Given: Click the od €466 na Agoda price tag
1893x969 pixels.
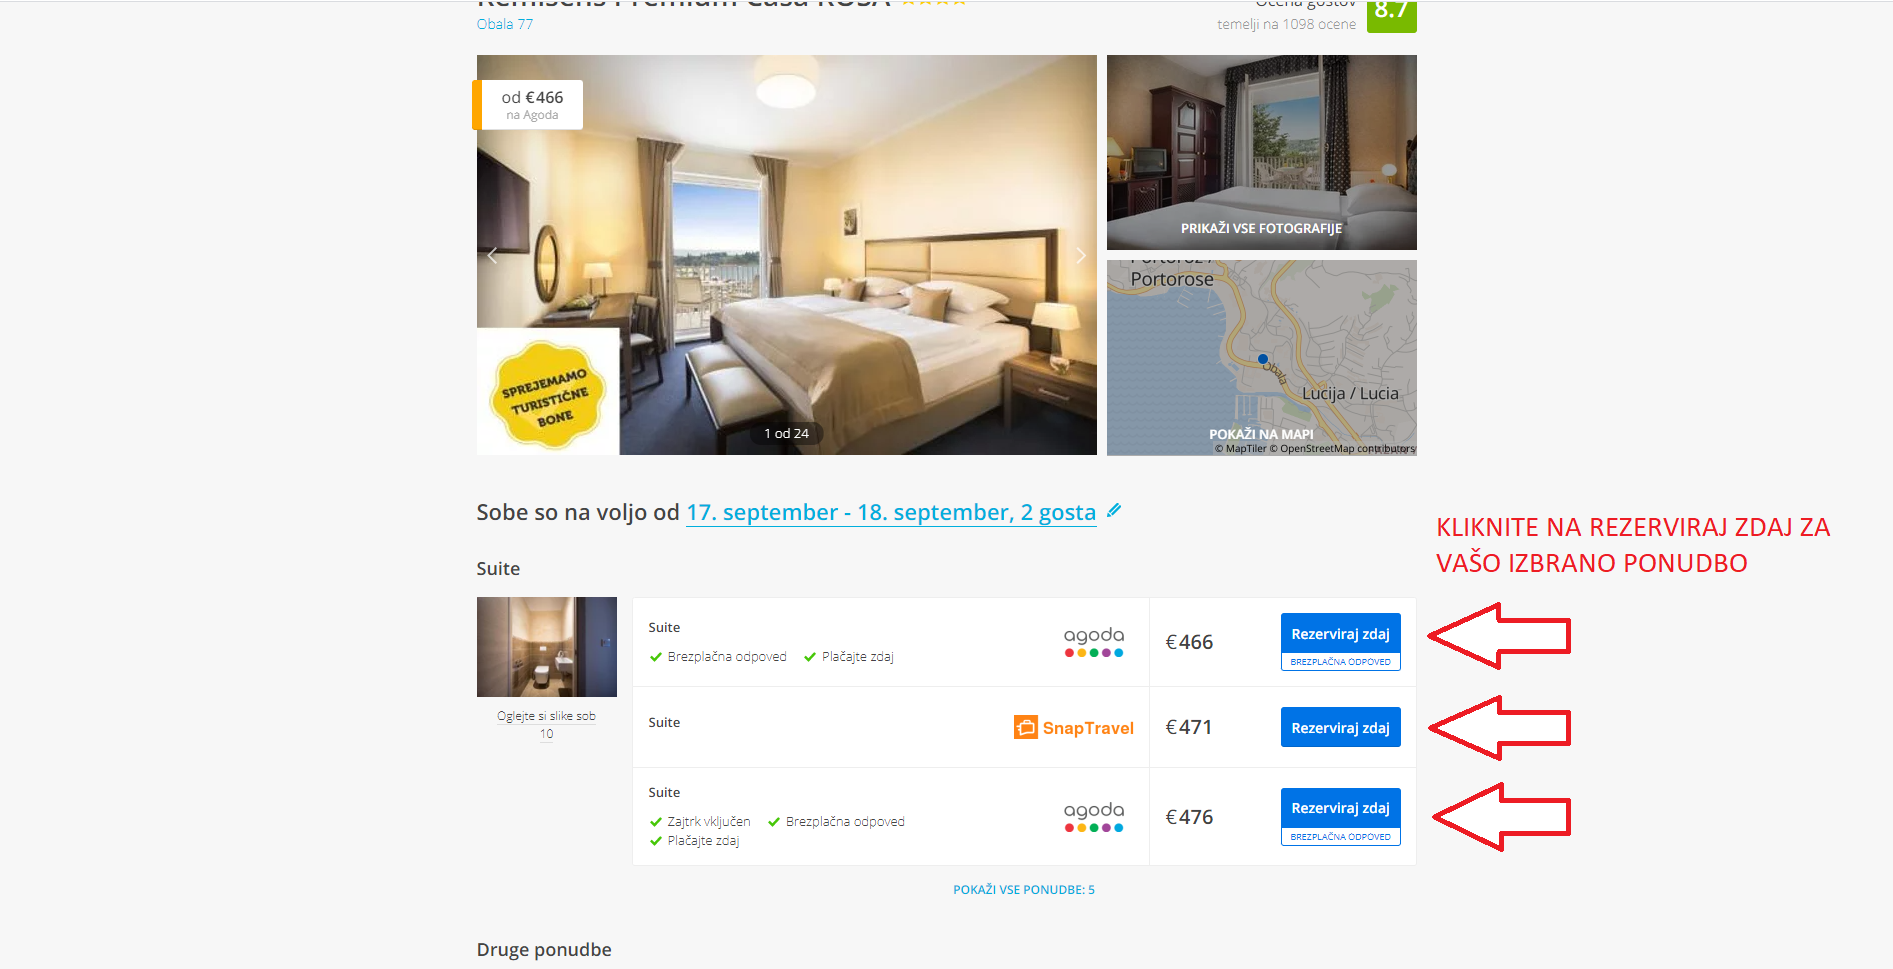Looking at the screenshot, I should pyautogui.click(x=530, y=105).
